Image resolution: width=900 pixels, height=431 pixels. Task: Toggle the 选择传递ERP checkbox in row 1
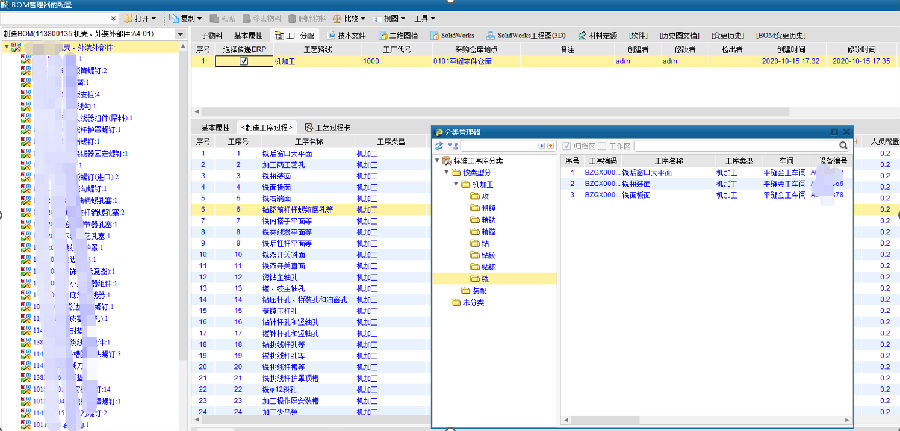[x=244, y=61]
